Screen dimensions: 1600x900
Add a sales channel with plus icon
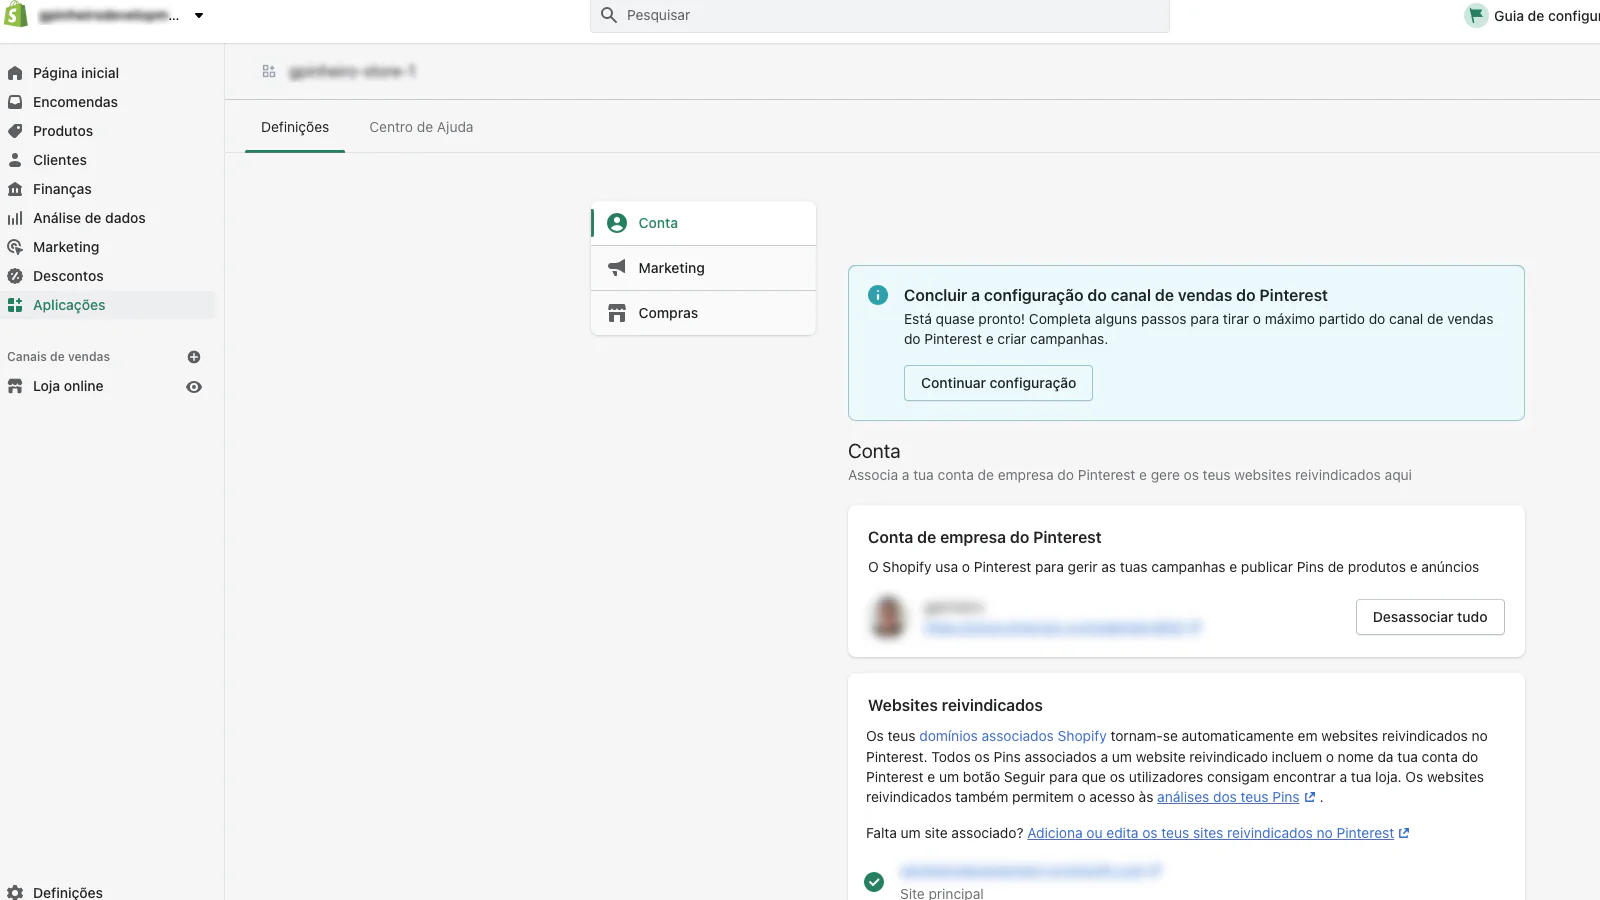194,357
